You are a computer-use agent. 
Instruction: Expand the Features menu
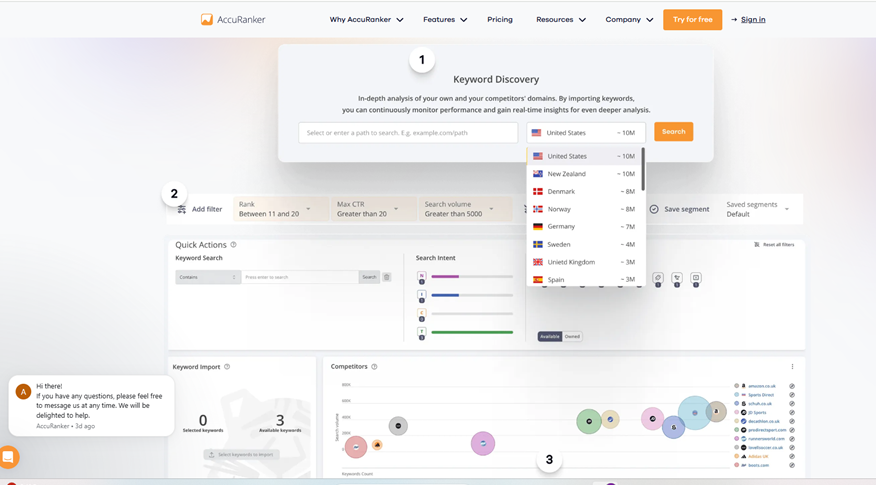click(445, 20)
